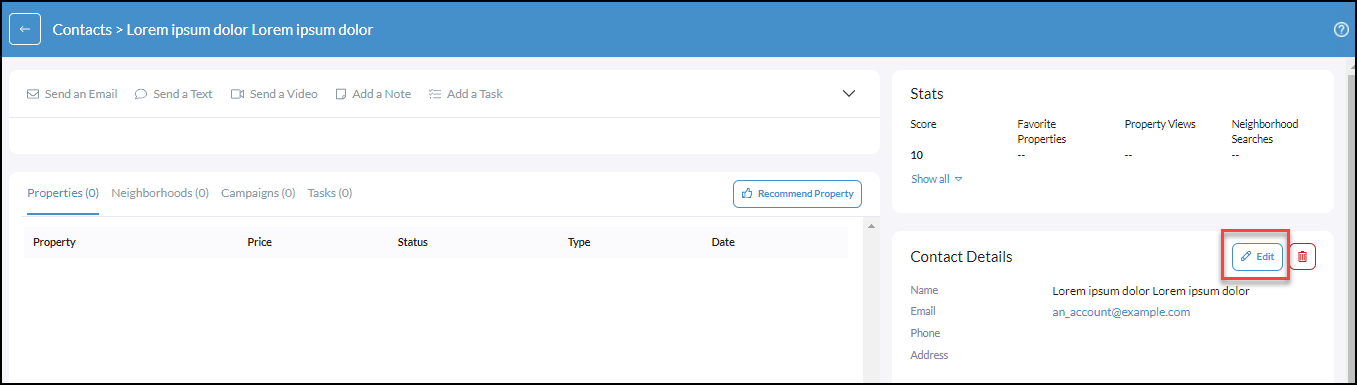Click the Send a Text speech bubble icon
1357x385 pixels.
(x=141, y=94)
